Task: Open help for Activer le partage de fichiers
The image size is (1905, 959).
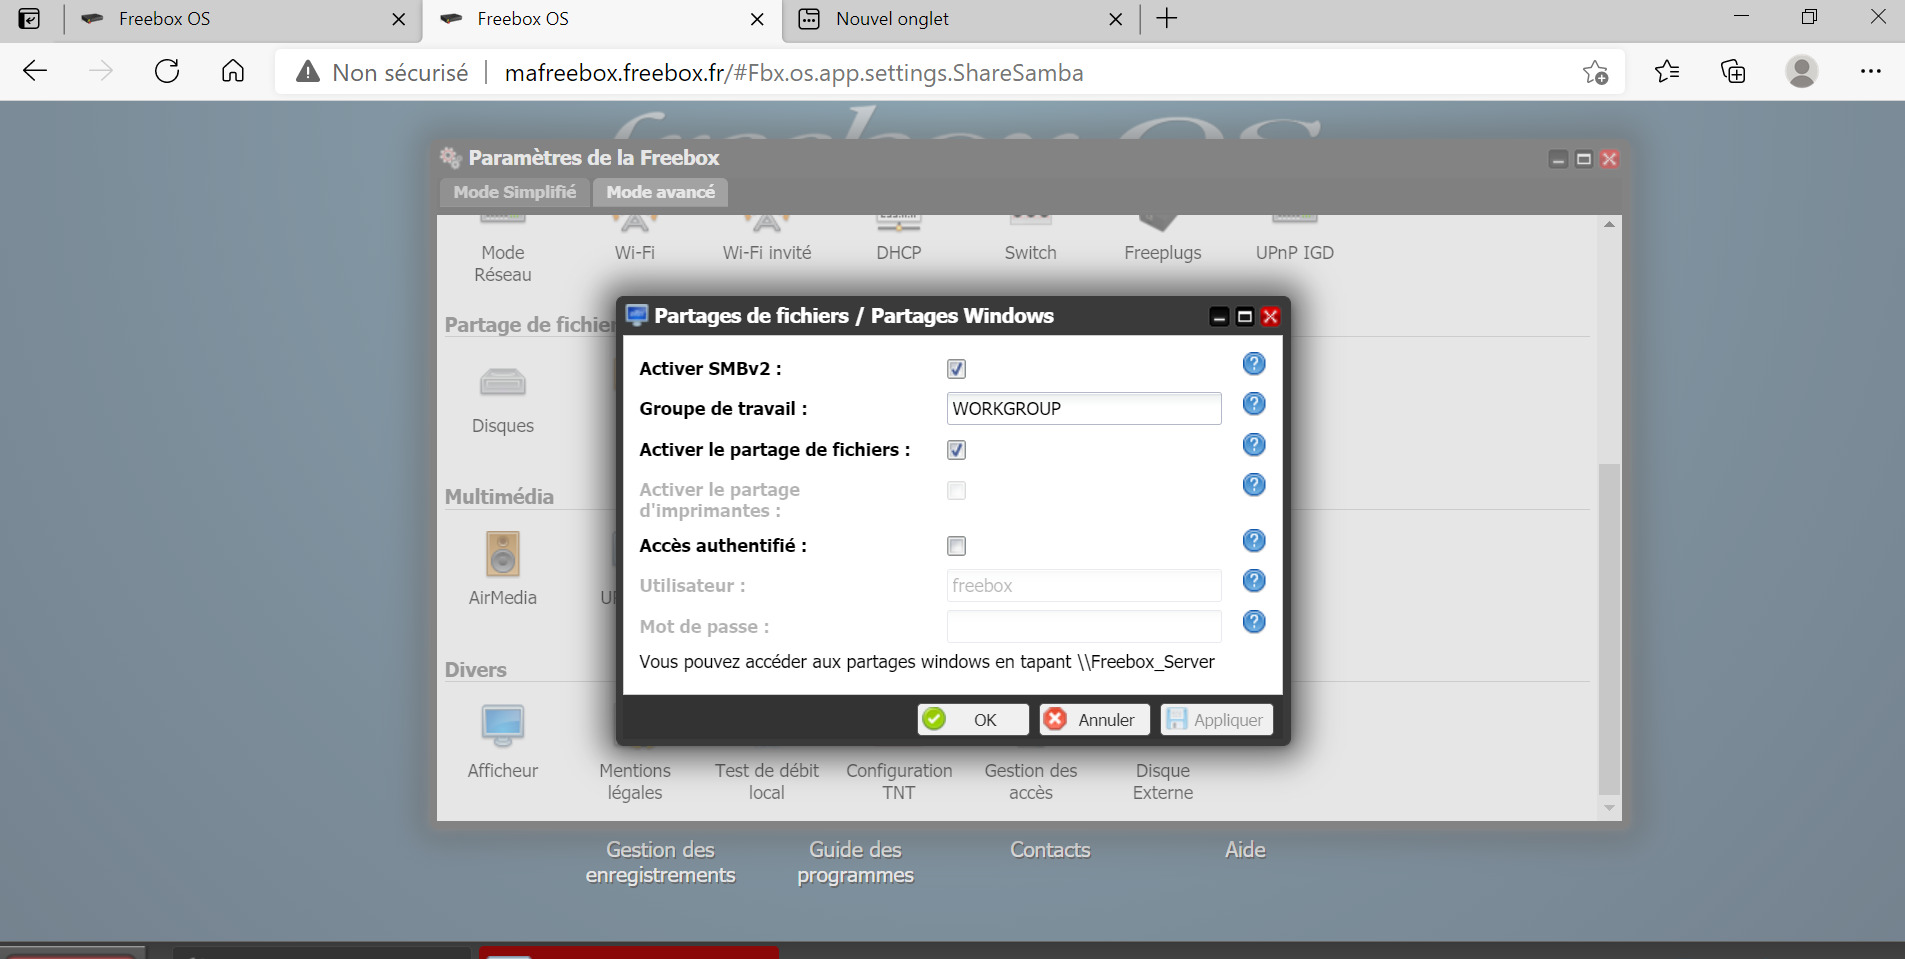Action: point(1253,445)
